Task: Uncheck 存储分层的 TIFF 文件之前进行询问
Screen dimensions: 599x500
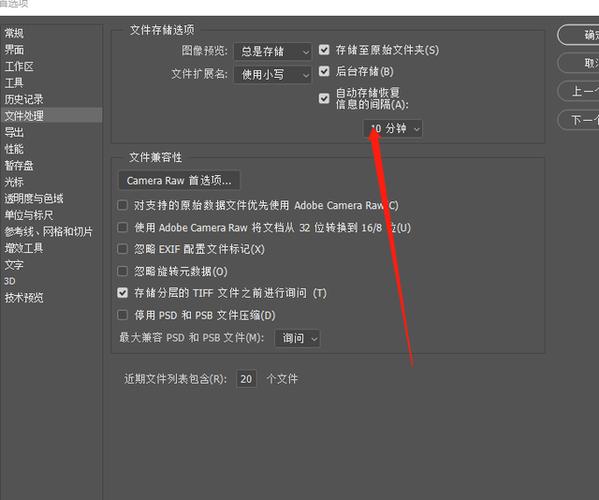Action: (x=122, y=293)
